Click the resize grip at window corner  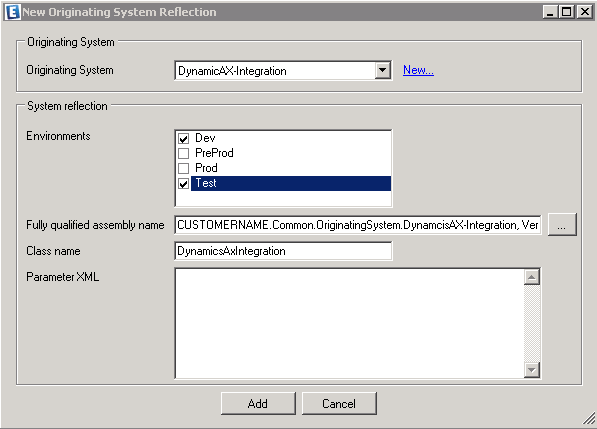coord(589,418)
